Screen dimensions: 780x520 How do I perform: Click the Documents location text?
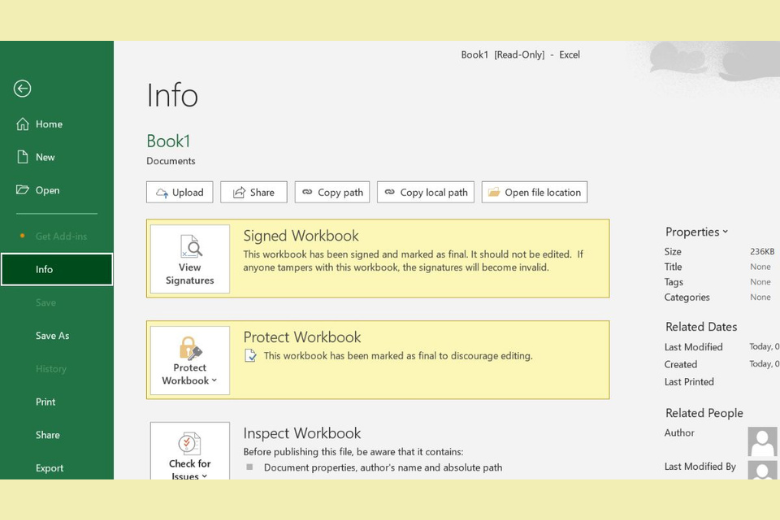click(x=171, y=161)
